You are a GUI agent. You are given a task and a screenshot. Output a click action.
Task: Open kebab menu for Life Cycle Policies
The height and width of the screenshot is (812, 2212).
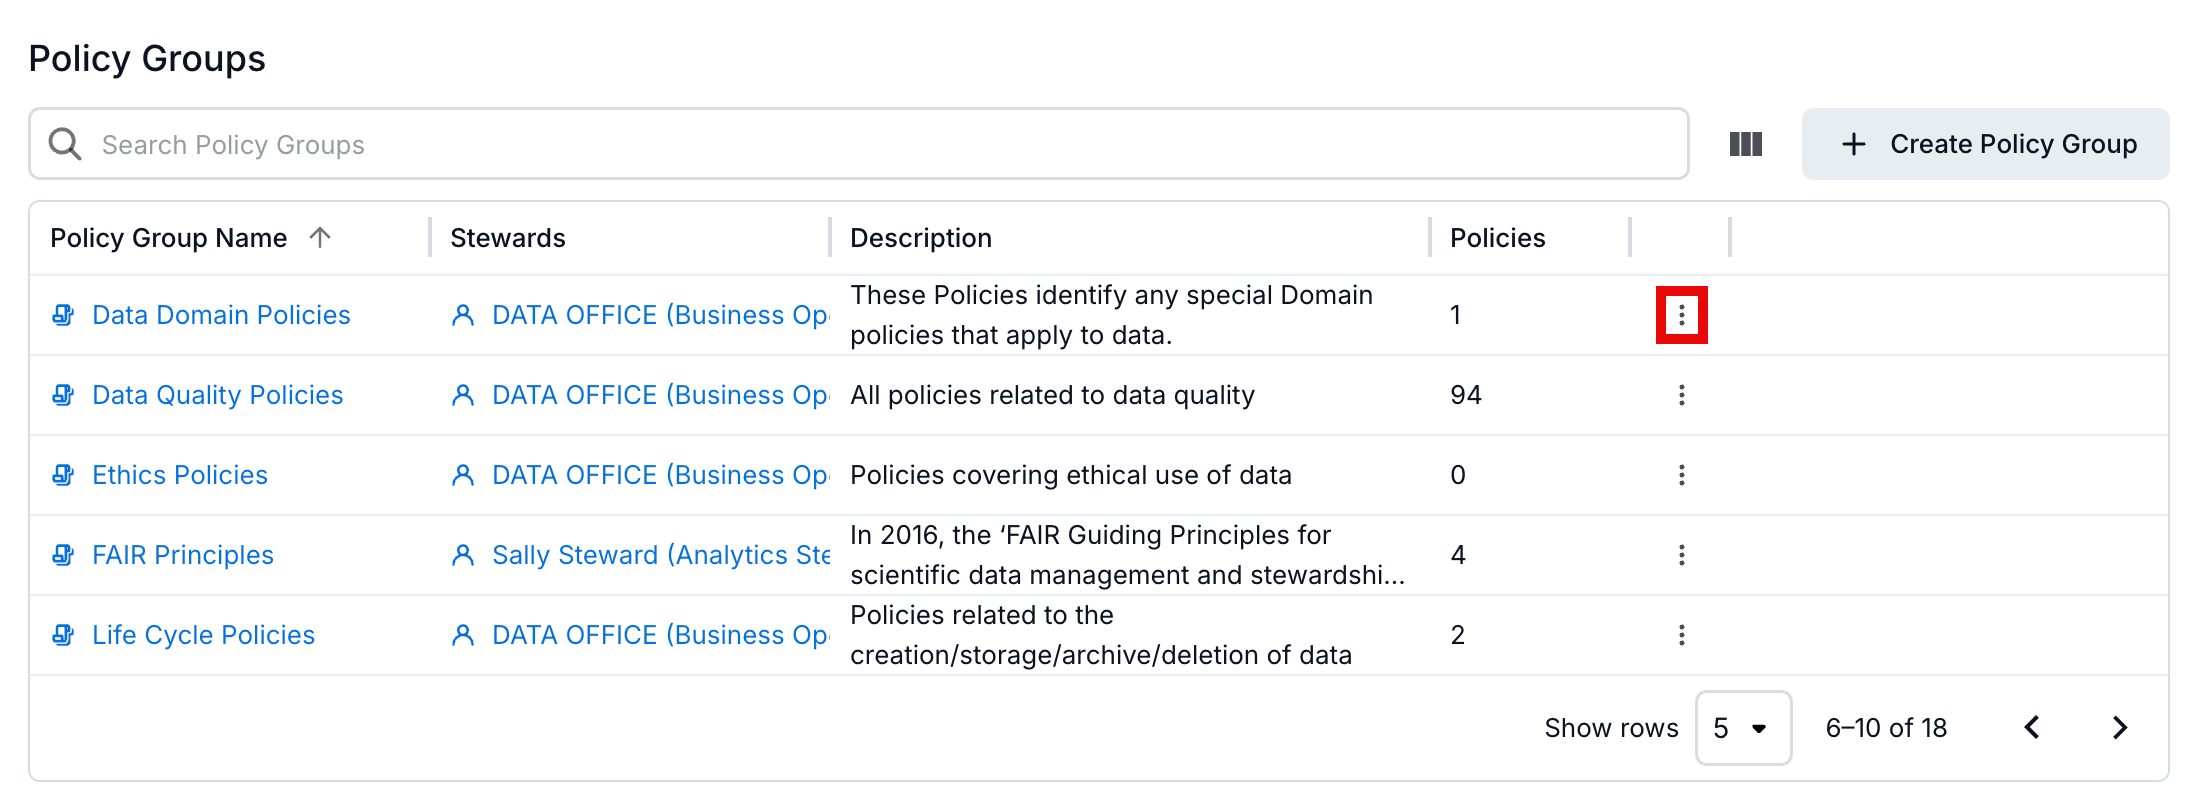[x=1681, y=635]
